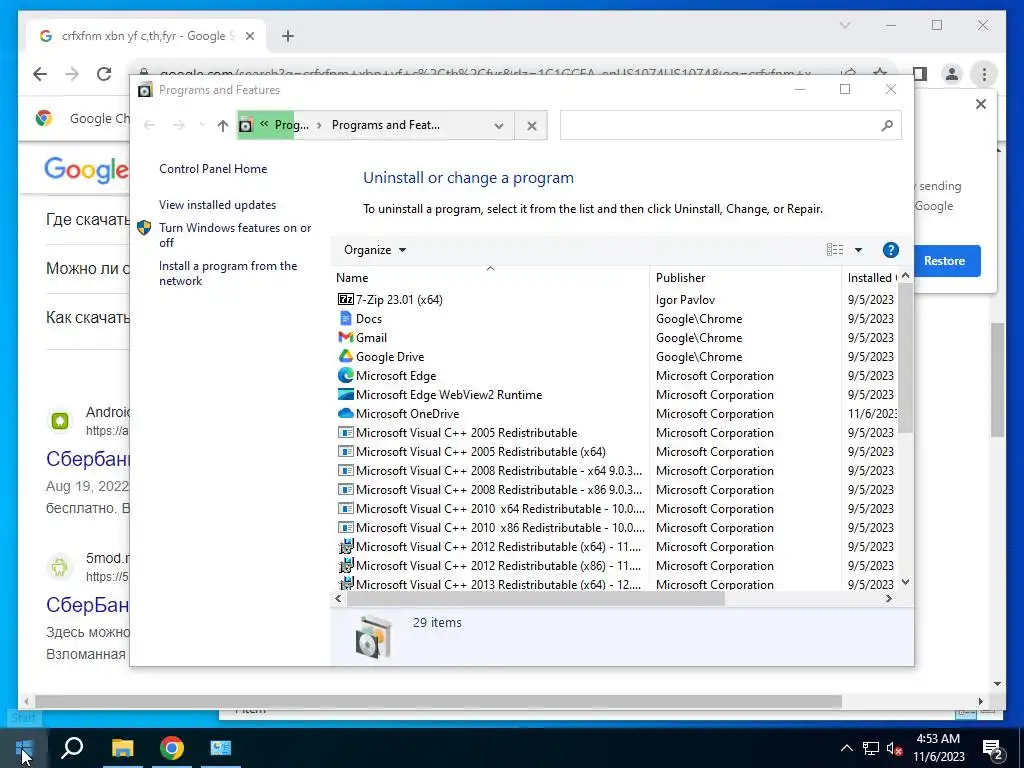1024x768 pixels.
Task: Click taskbar clock showing 4:53 AM
Action: [938, 748]
